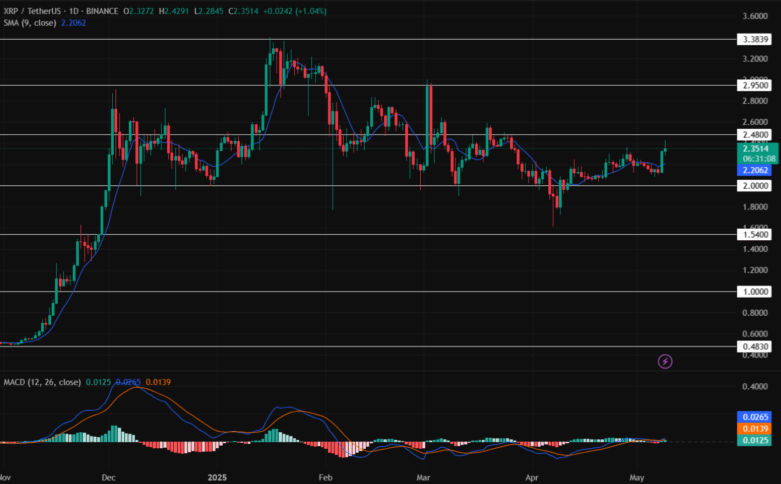Click the SMA legend value 2.2062 at top
The height and width of the screenshot is (484, 781).
[x=74, y=23]
